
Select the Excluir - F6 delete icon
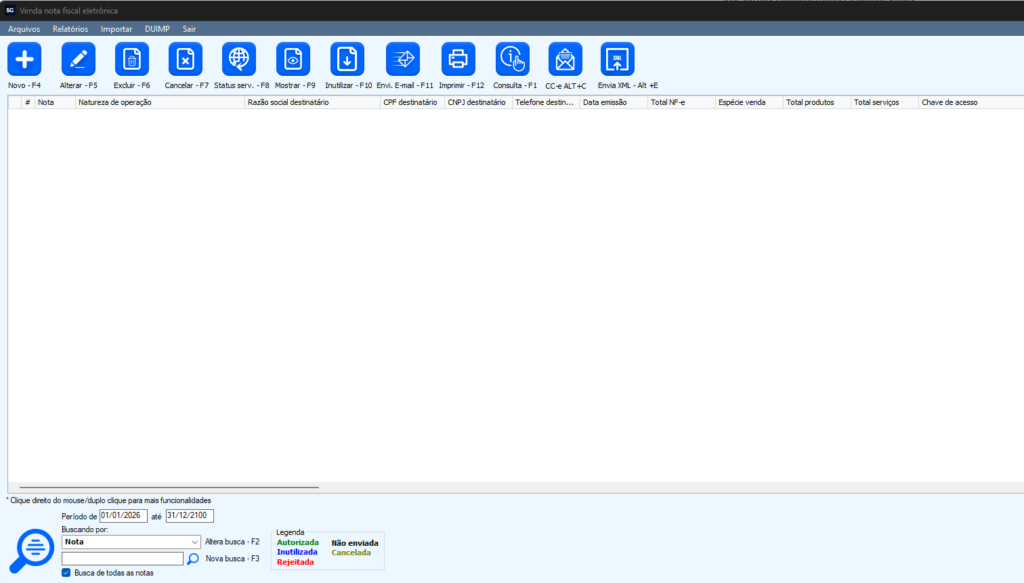(132, 59)
